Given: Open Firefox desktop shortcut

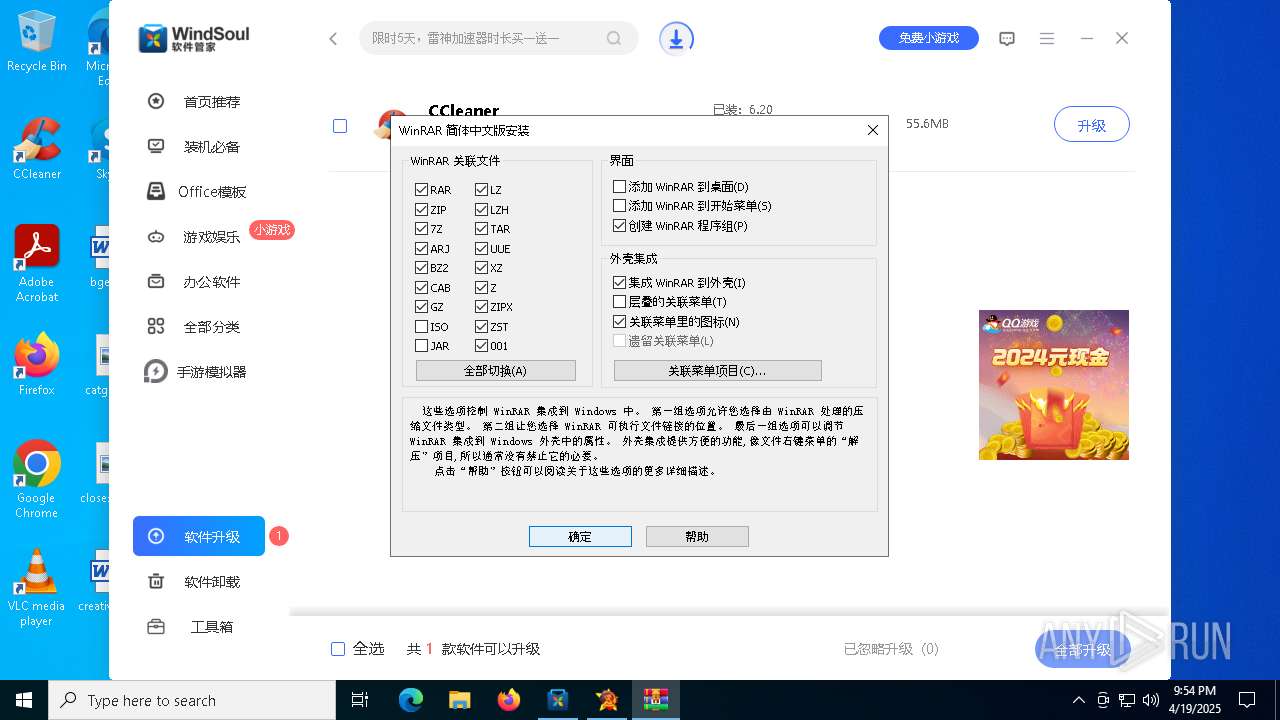Looking at the screenshot, I should [x=37, y=365].
